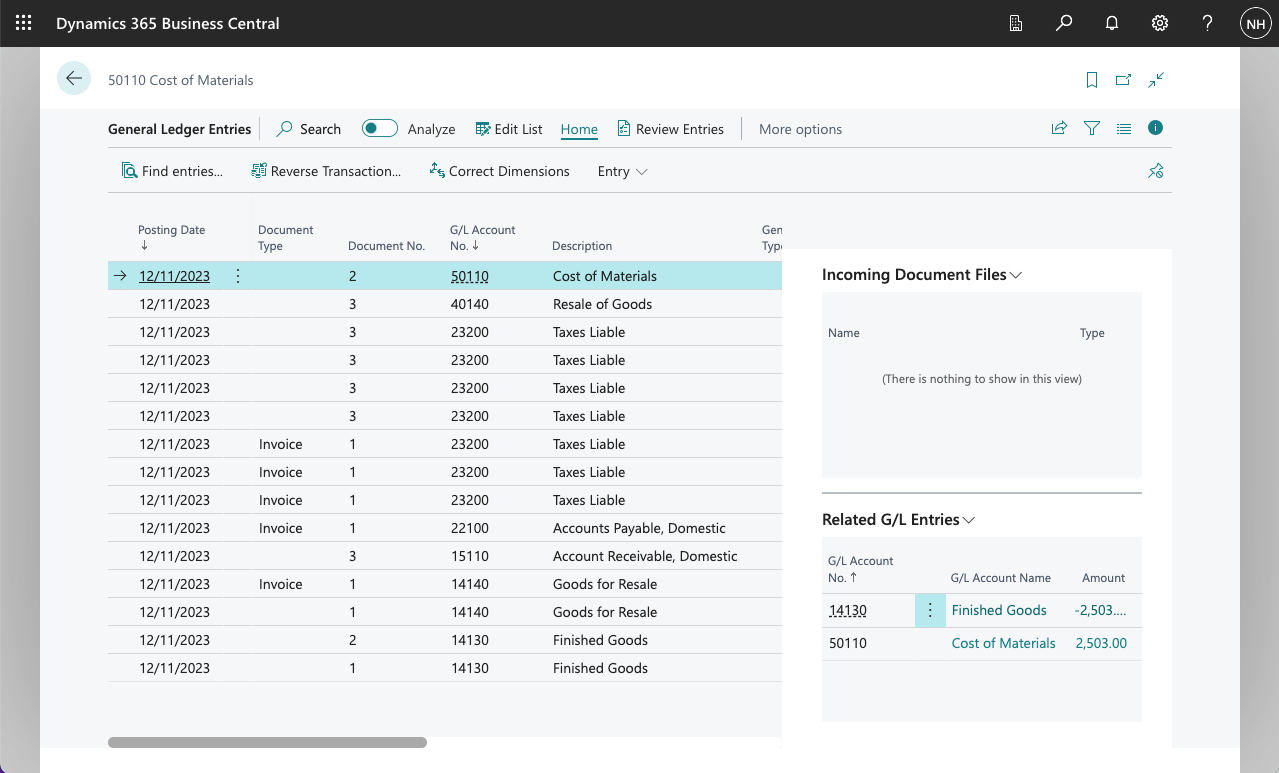Toggle the FactBox information icon
The height and width of the screenshot is (773, 1279).
1155,128
